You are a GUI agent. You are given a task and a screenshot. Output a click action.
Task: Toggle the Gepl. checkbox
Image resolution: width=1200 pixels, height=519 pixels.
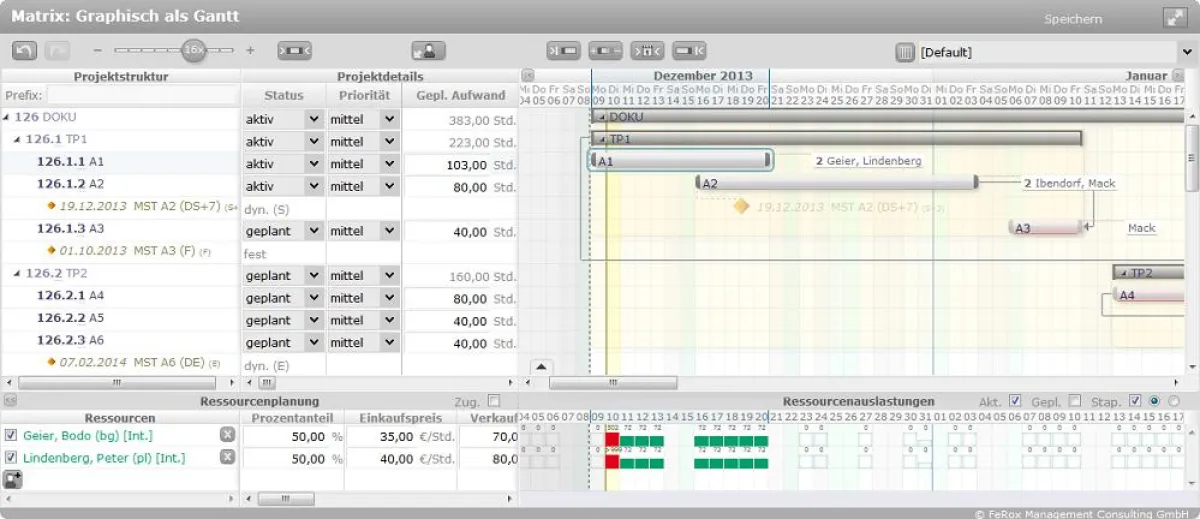1075,400
